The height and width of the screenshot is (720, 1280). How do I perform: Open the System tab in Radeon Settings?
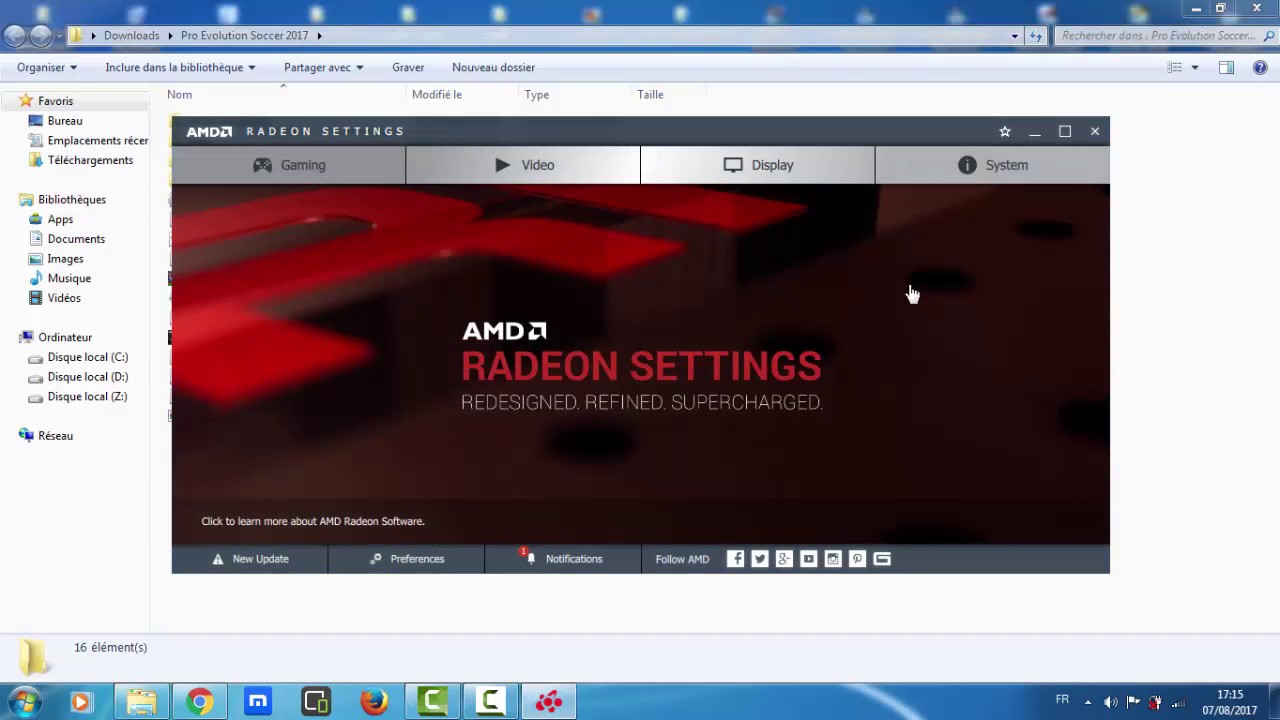pyautogui.click(x=992, y=165)
